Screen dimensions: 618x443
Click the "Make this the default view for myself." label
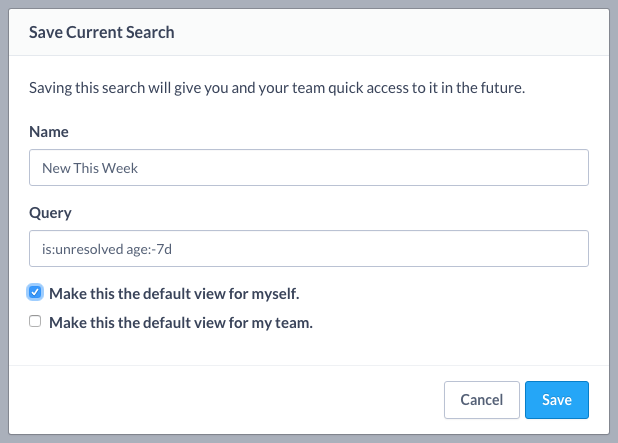(x=174, y=294)
